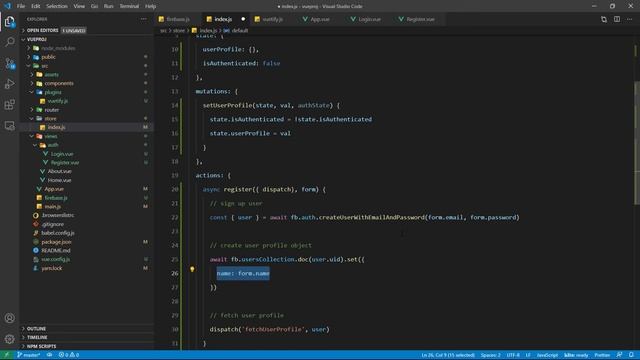Open Login.vue in the file tree

[x=87, y=154]
